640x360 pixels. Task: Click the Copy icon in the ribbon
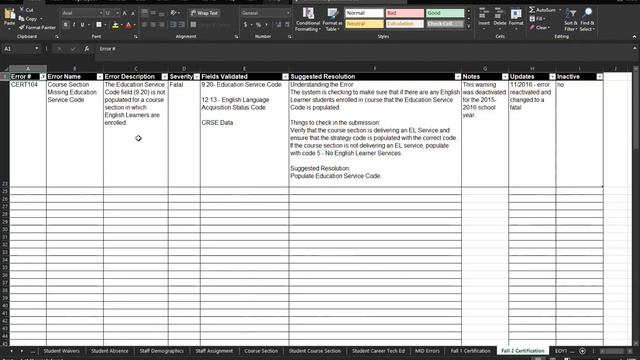tap(22, 19)
